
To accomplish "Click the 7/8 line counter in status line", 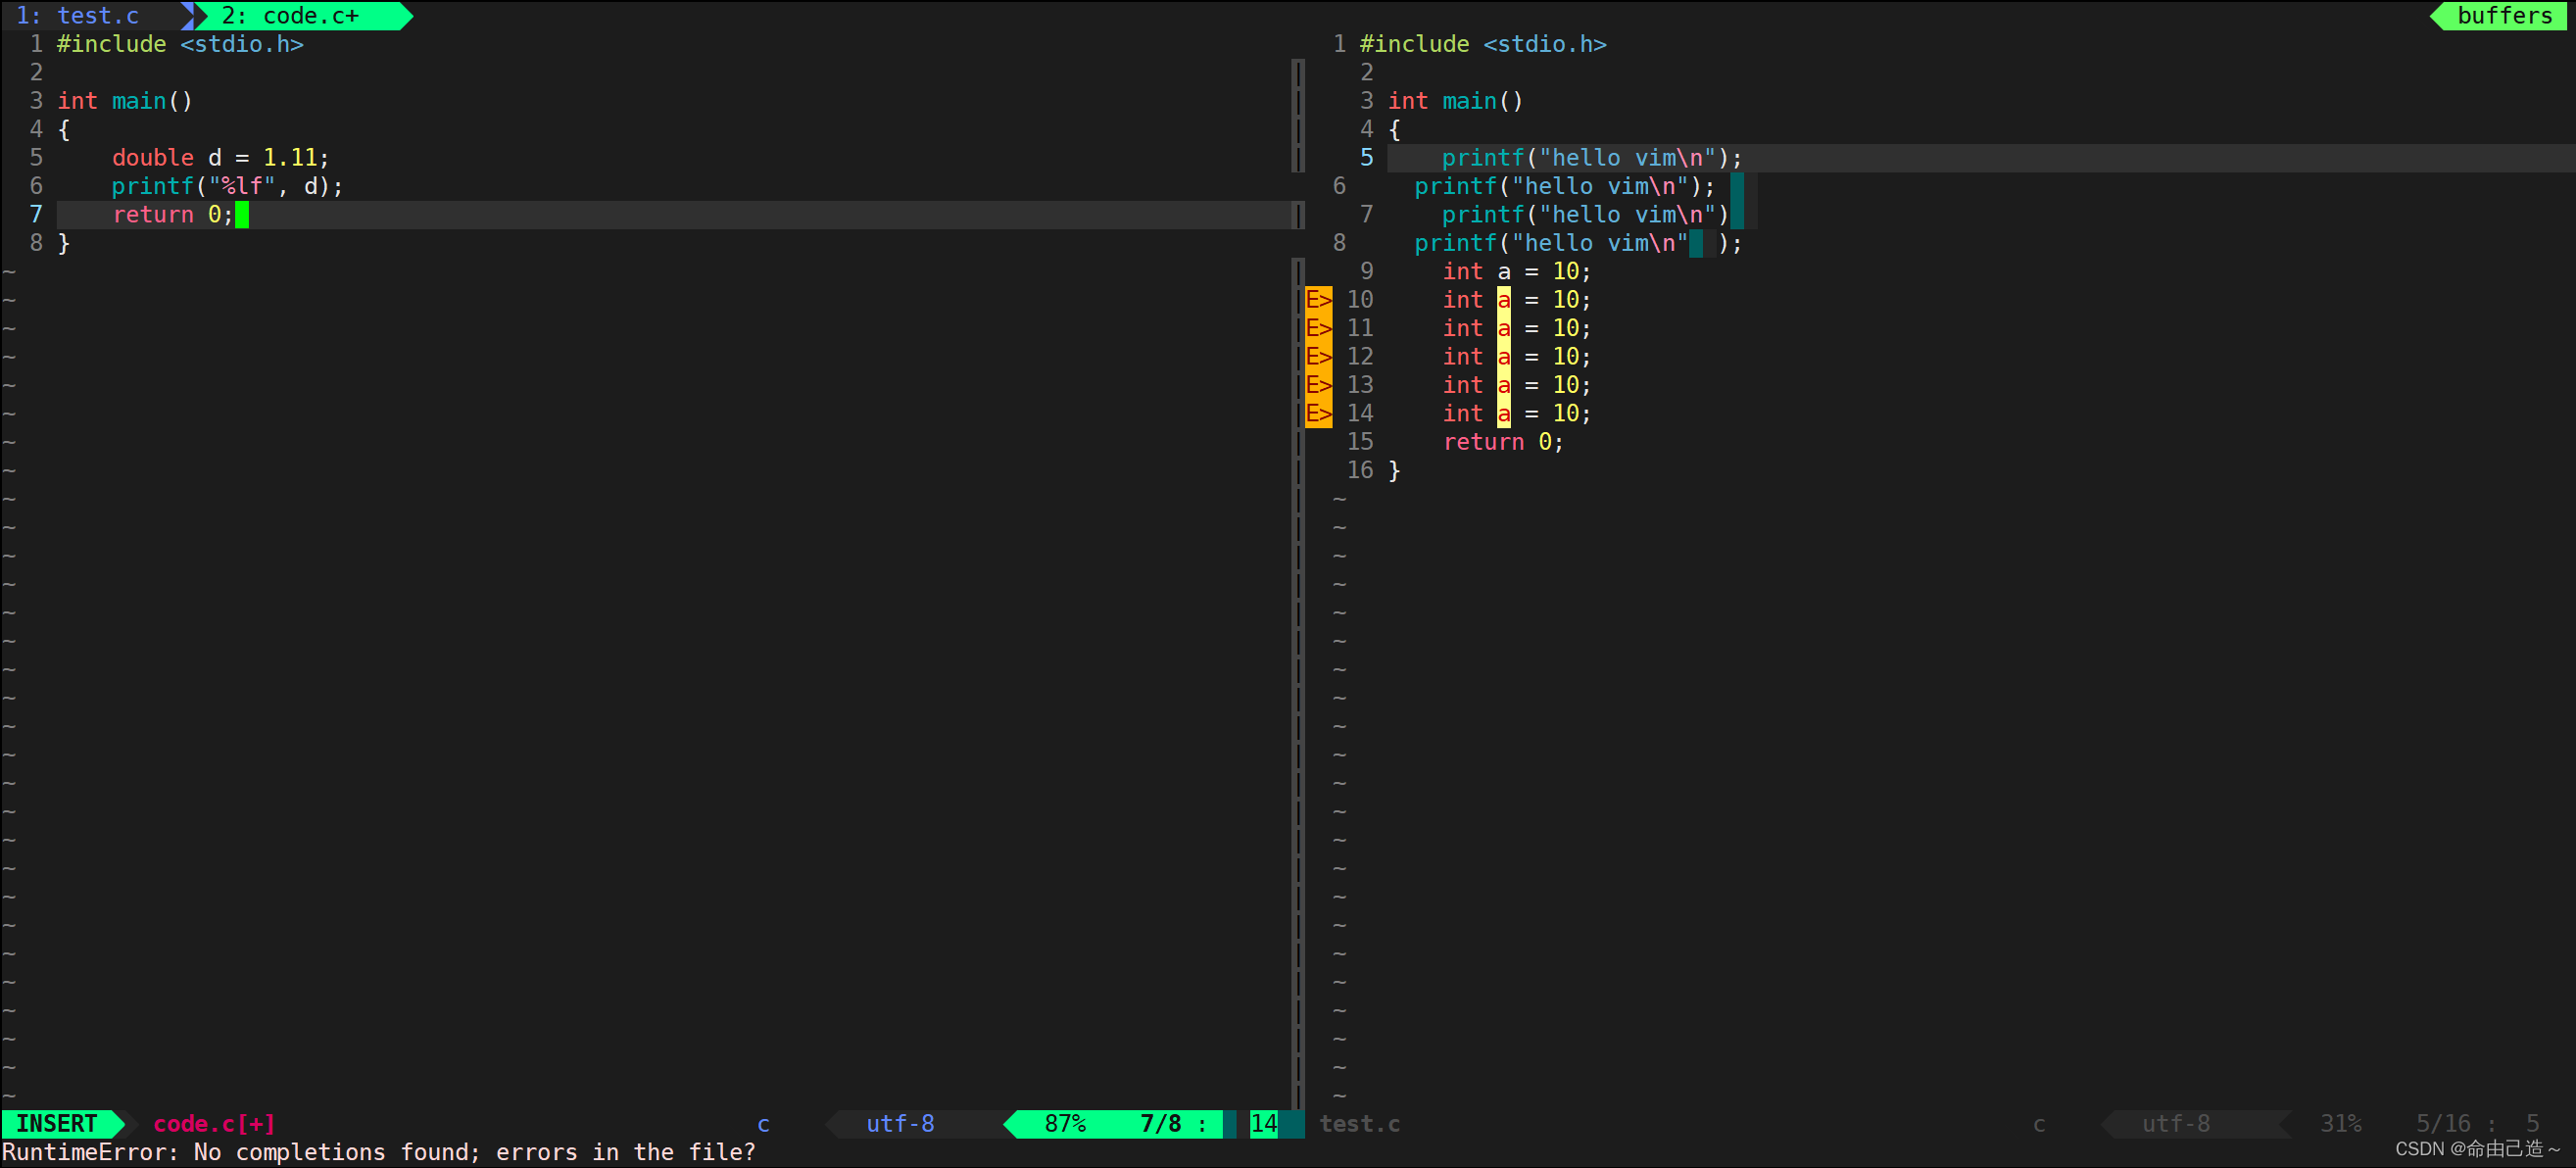I will click(x=1160, y=1124).
